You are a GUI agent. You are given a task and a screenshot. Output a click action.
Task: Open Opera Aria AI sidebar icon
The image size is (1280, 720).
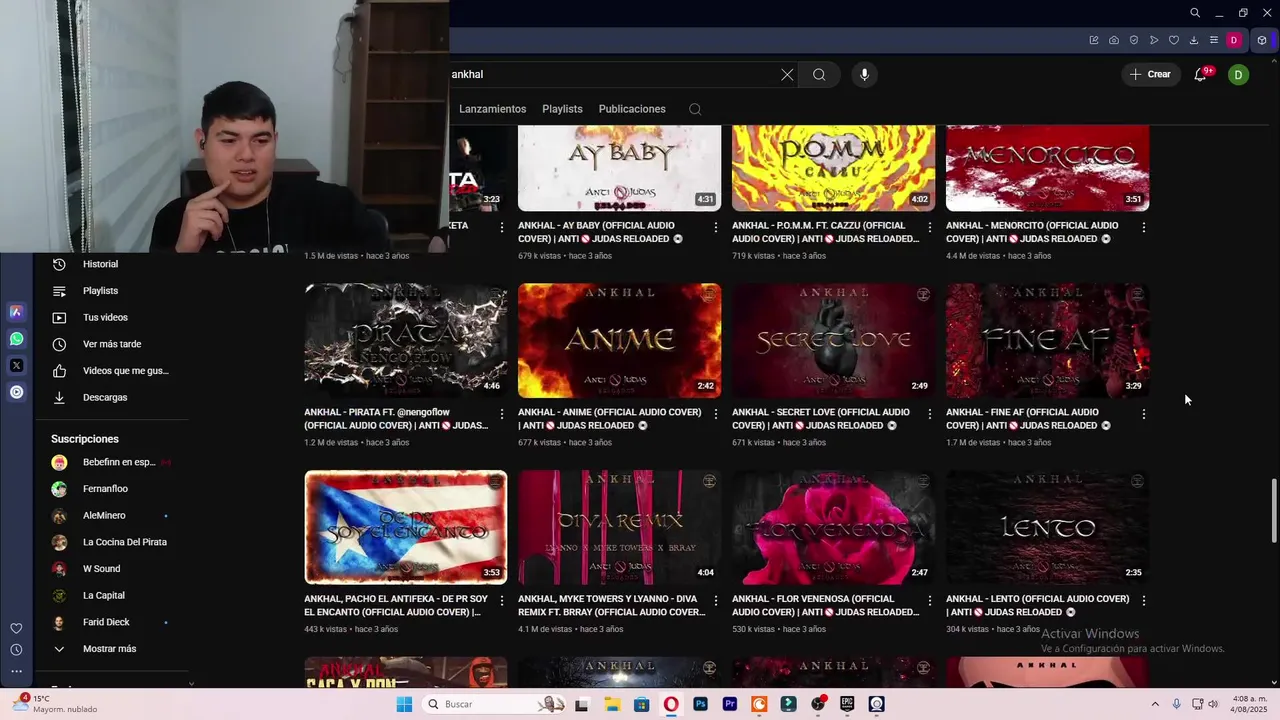(x=16, y=312)
